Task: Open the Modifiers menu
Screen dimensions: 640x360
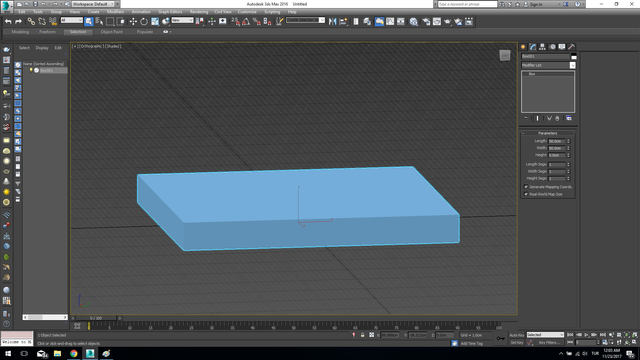Action: [115, 12]
